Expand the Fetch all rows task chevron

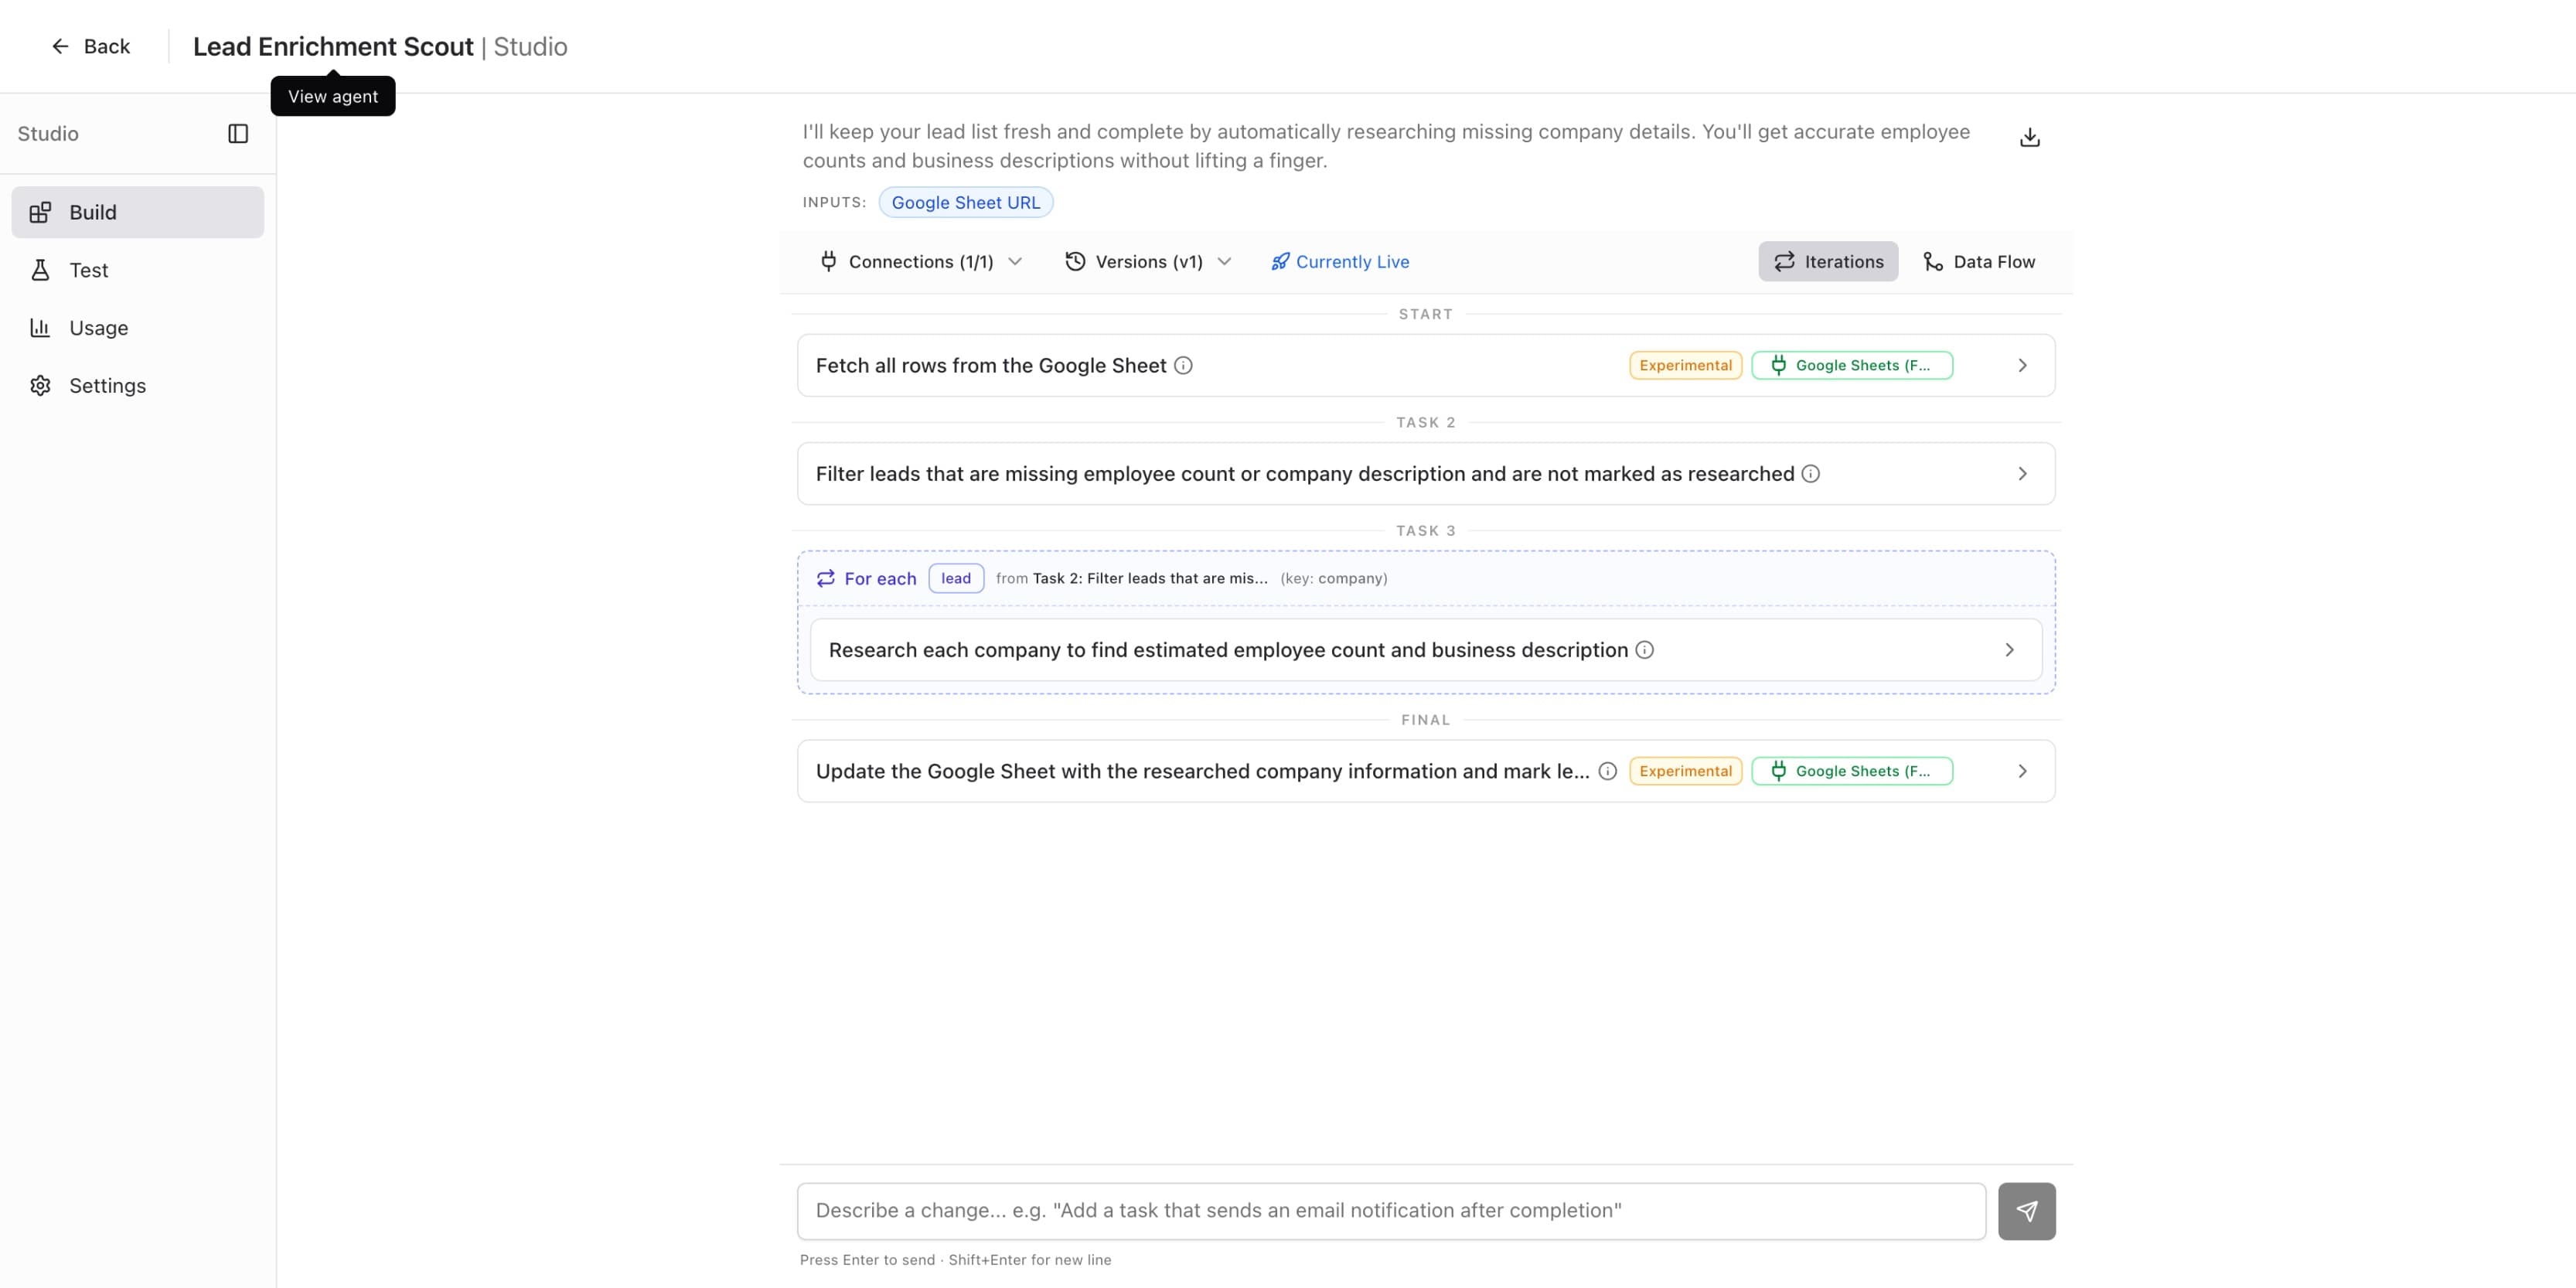[2022, 366]
